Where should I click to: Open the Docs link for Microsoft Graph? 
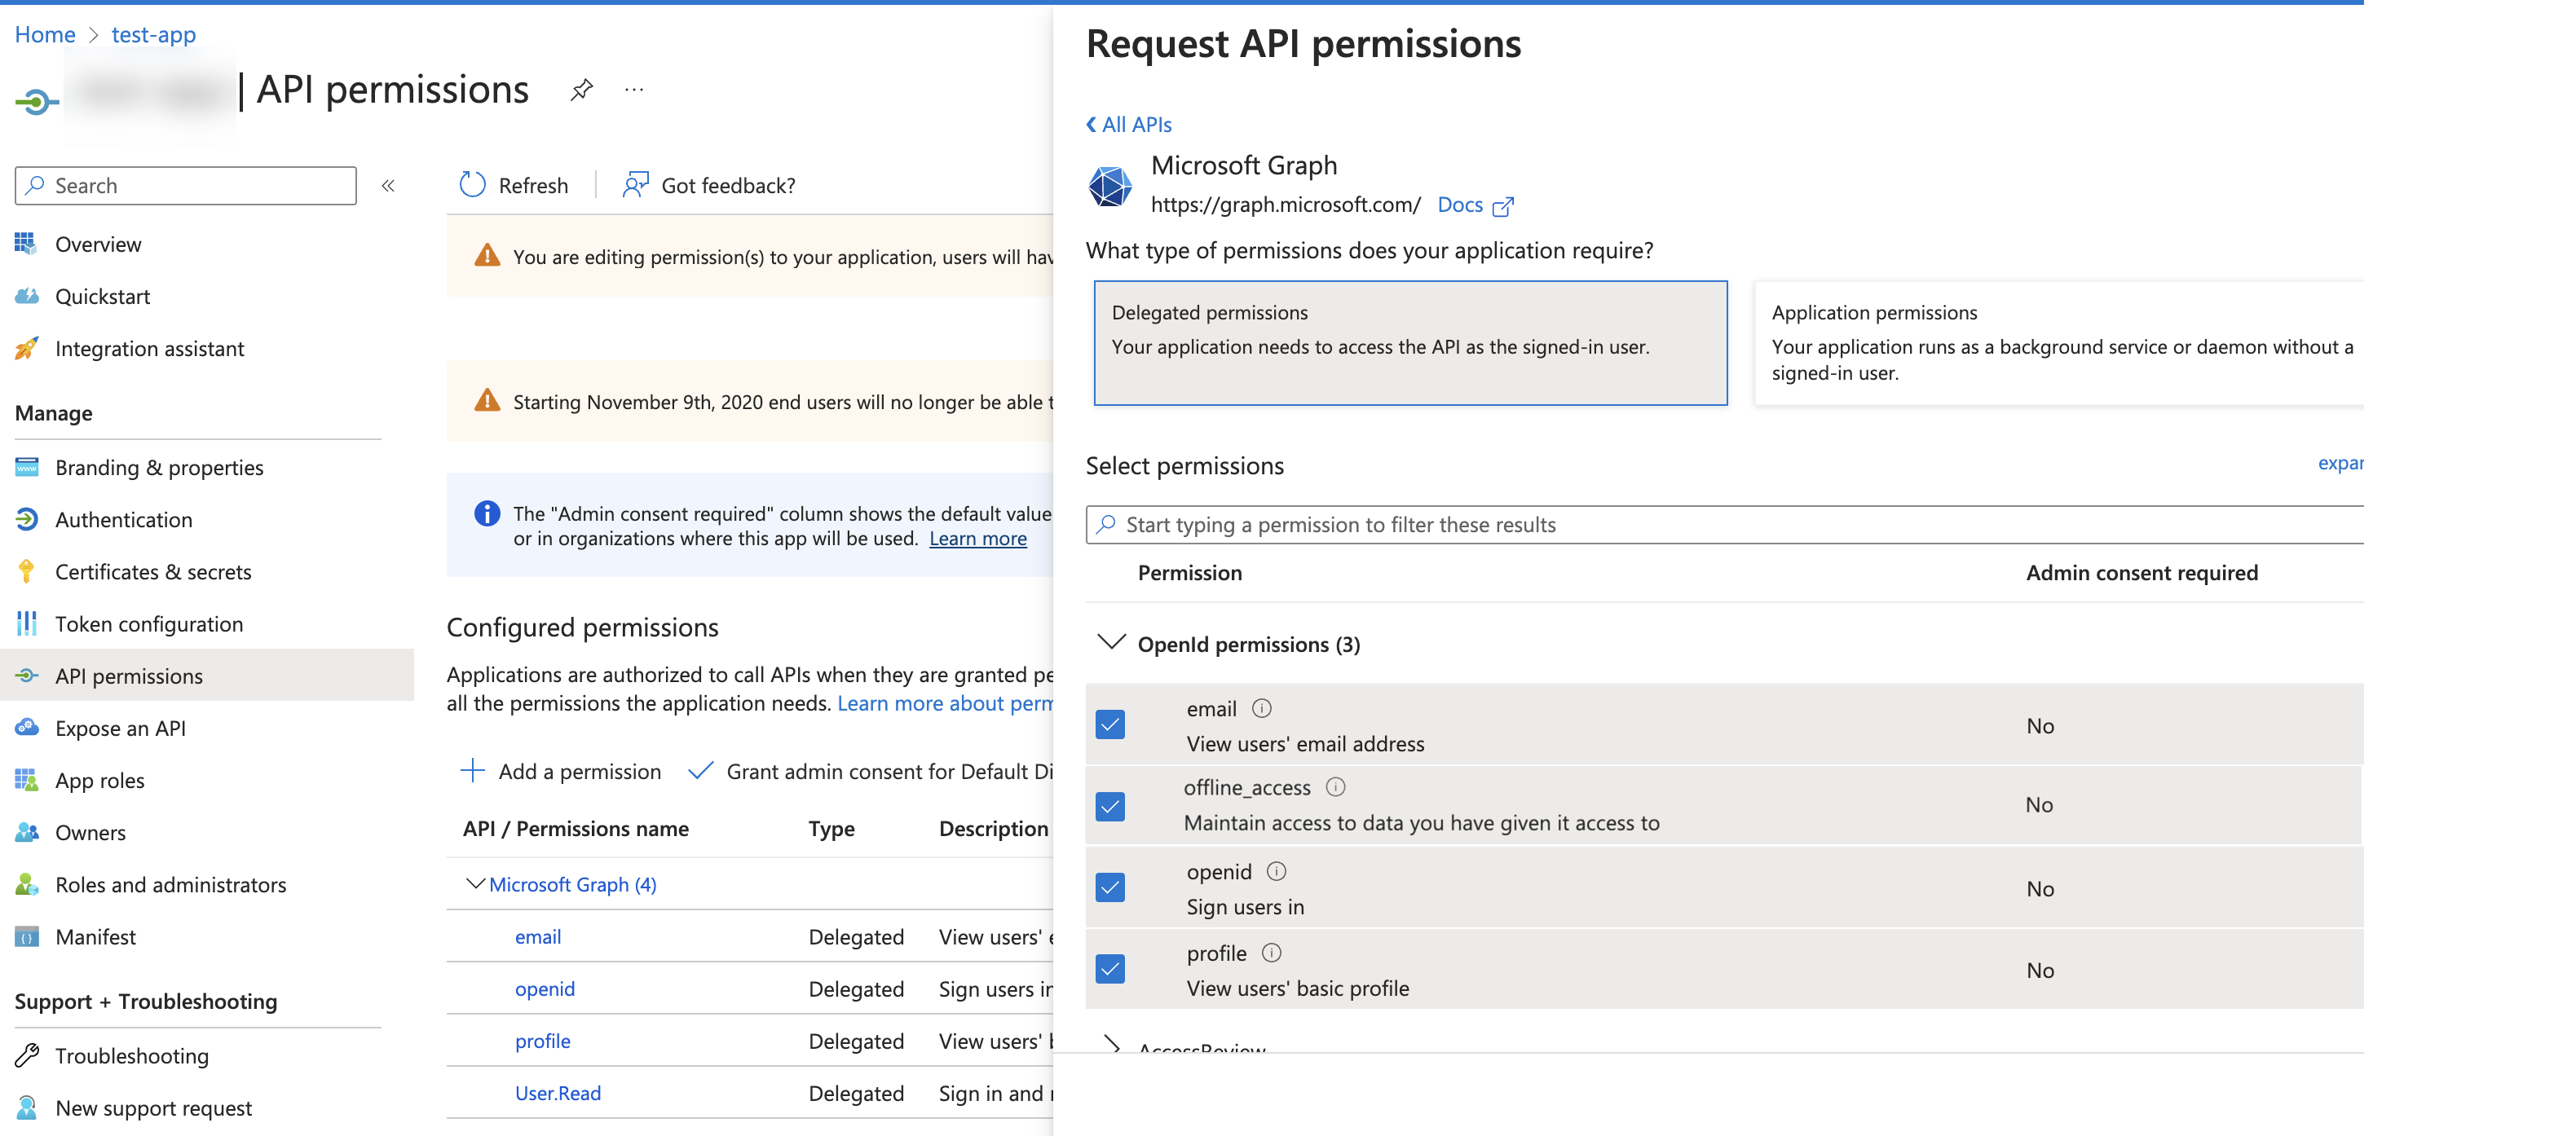coord(1459,205)
